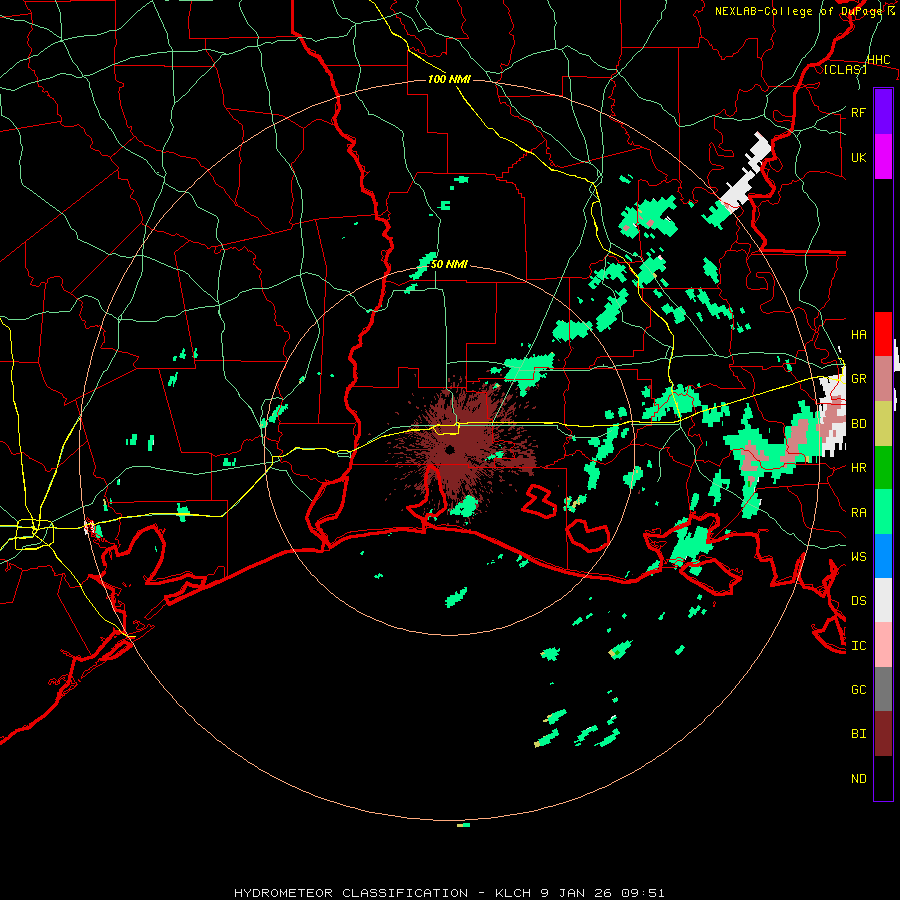Image resolution: width=900 pixels, height=900 pixels.
Task: Click the DS dry snow white swatch
Action: (x=883, y=600)
